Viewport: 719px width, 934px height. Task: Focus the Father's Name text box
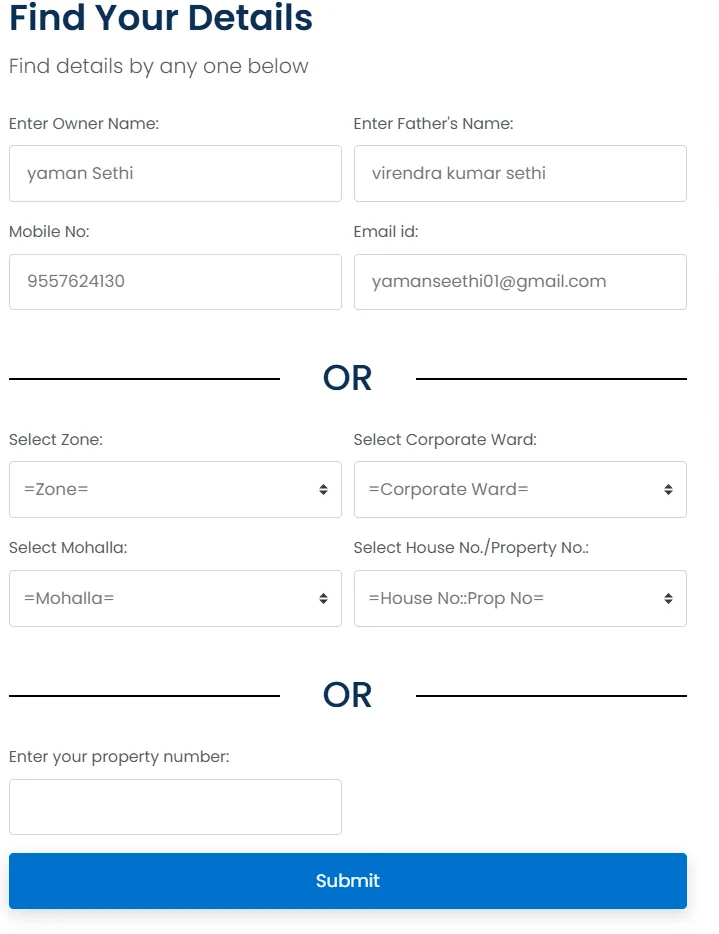tap(520, 173)
